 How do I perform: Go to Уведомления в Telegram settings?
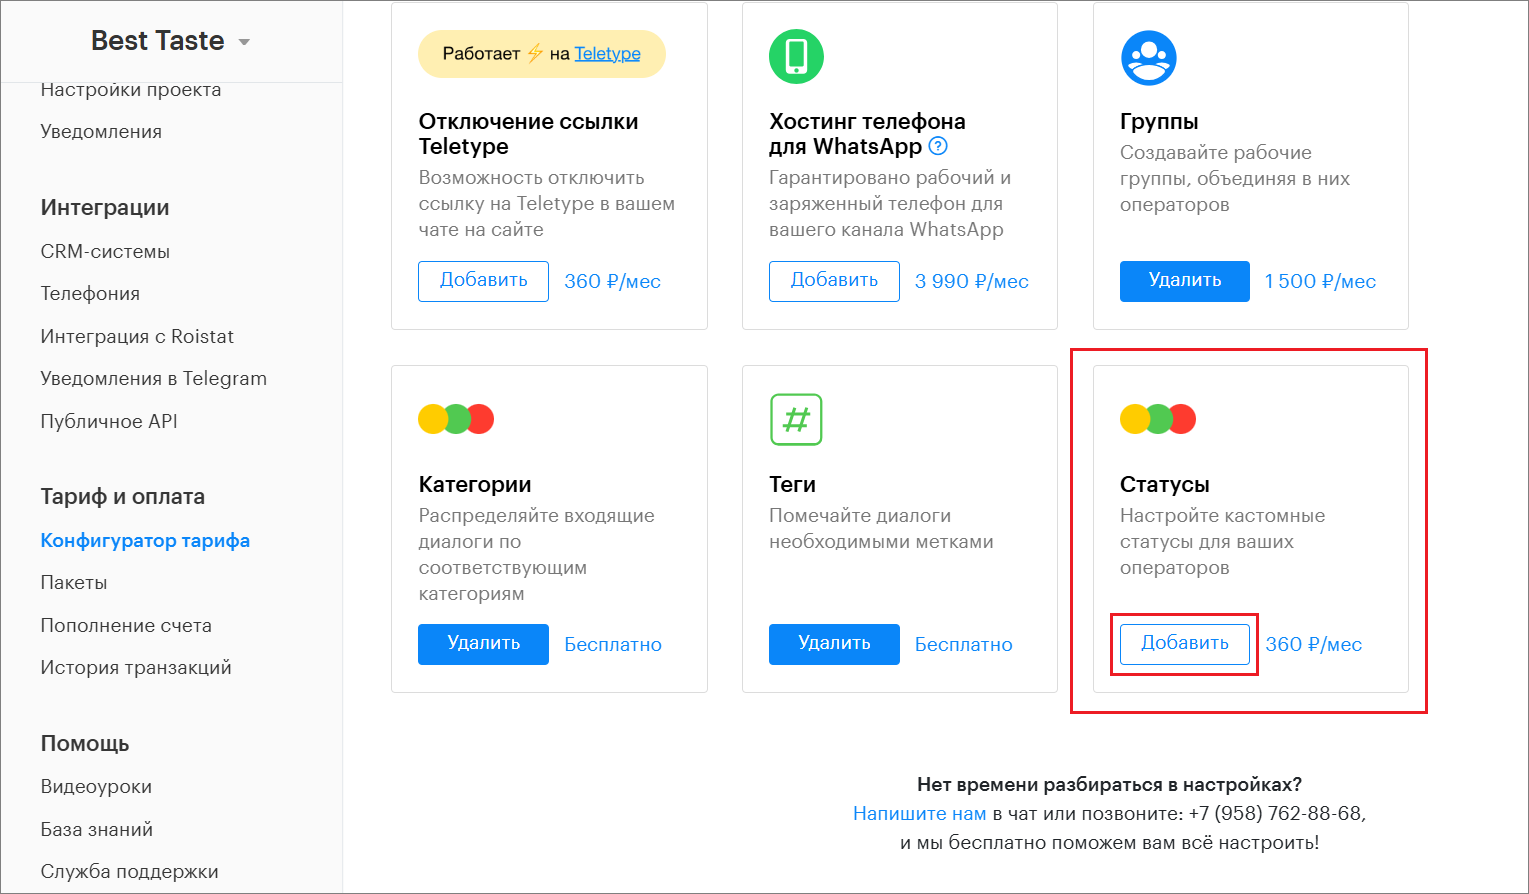(x=153, y=379)
